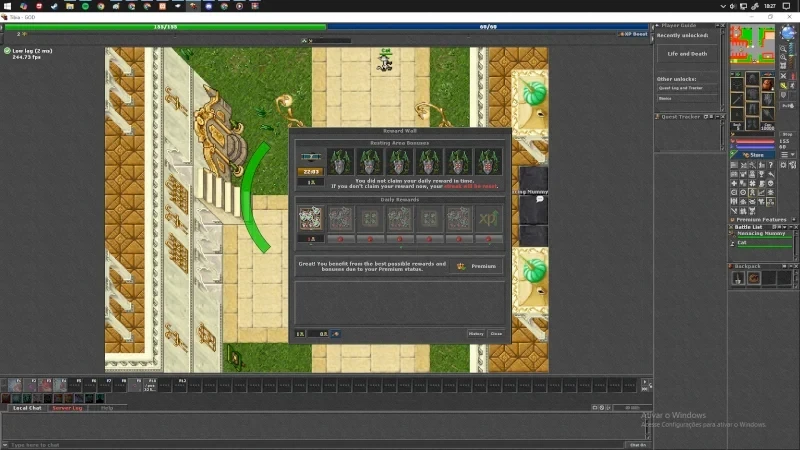Click the armor equipment slot
The image size is (800, 450).
[753, 93]
